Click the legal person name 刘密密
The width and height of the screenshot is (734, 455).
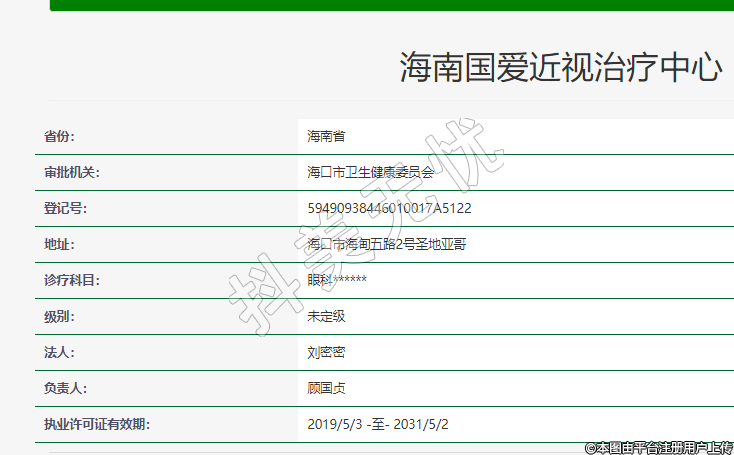[326, 352]
